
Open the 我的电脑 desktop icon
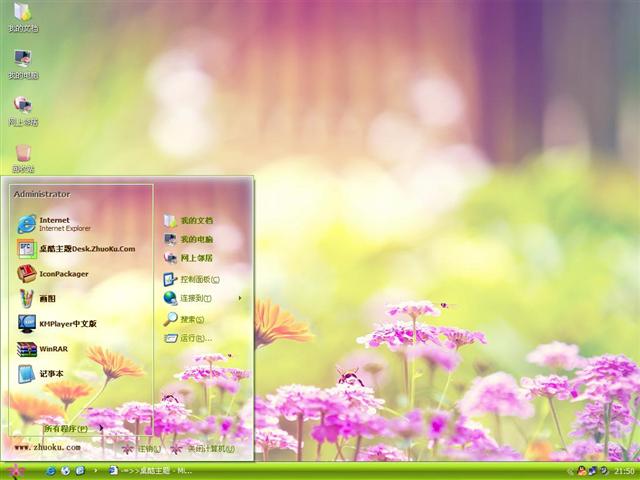[23, 64]
